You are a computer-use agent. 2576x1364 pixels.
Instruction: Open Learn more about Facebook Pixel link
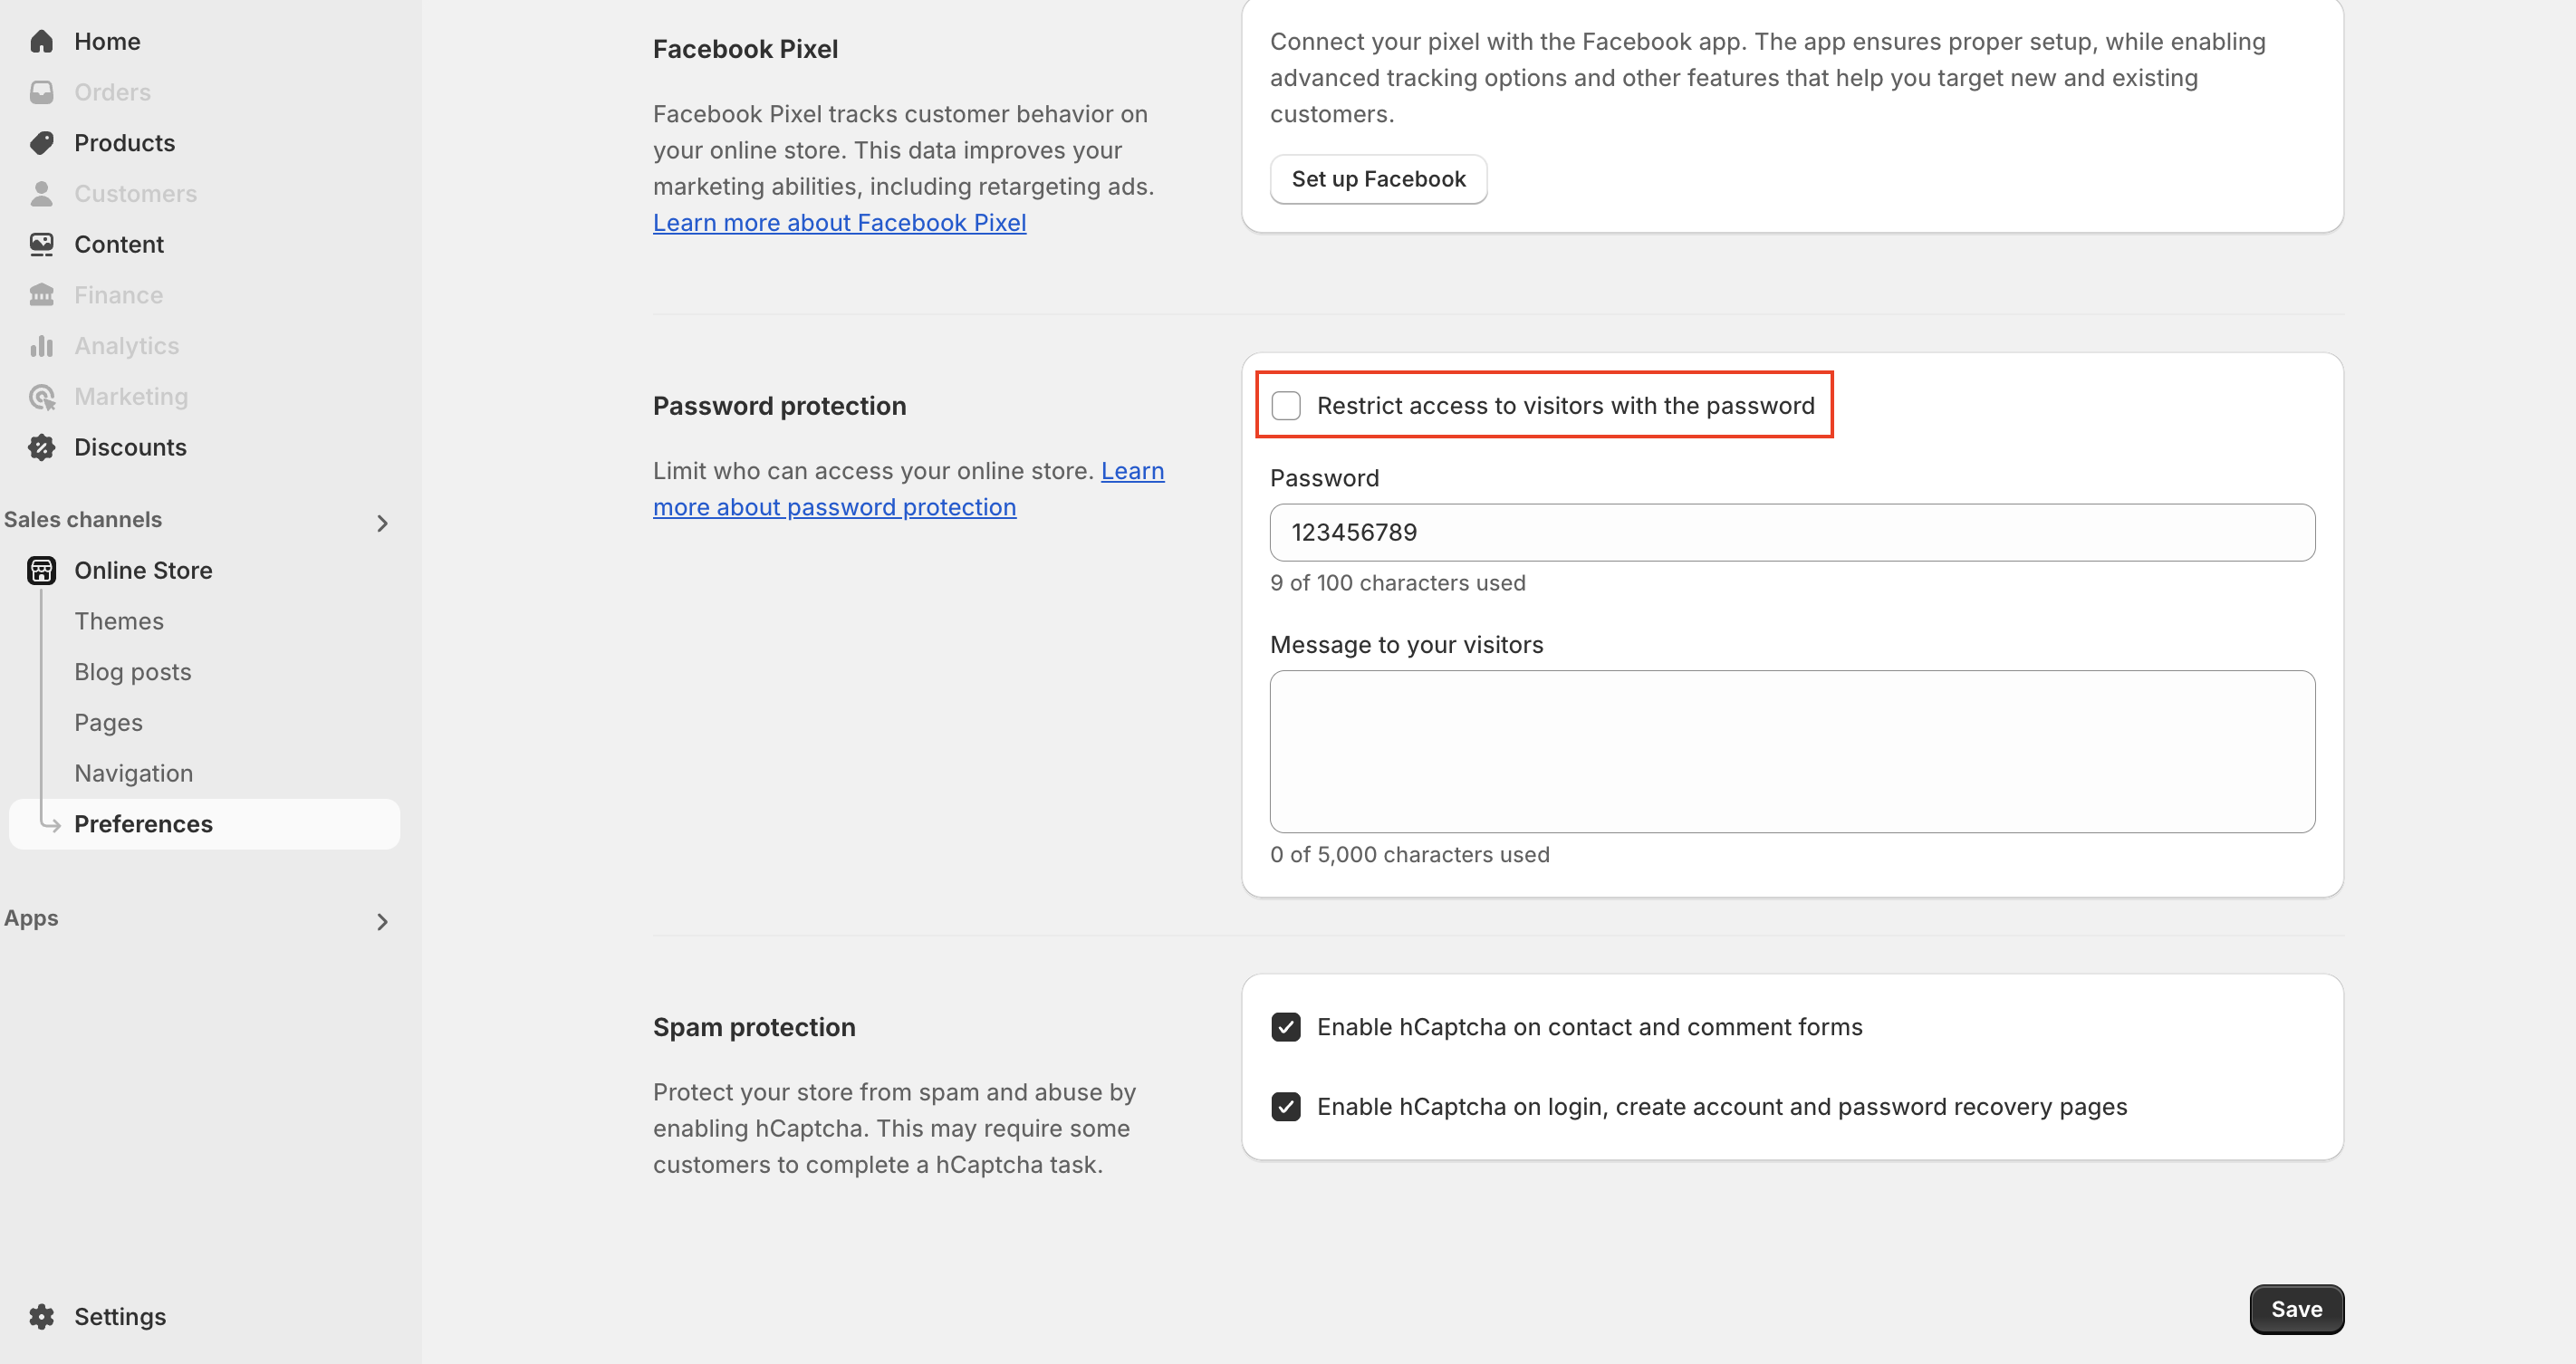coord(839,223)
